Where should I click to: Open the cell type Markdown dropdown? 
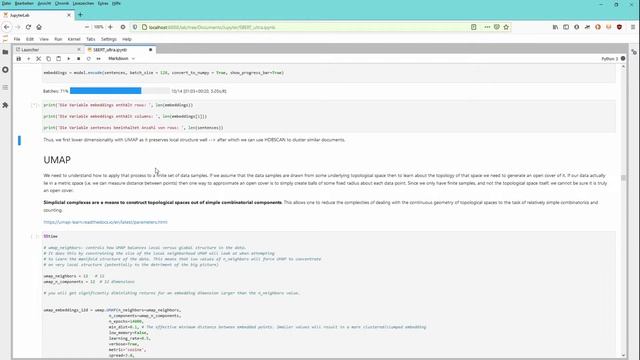[121, 59]
